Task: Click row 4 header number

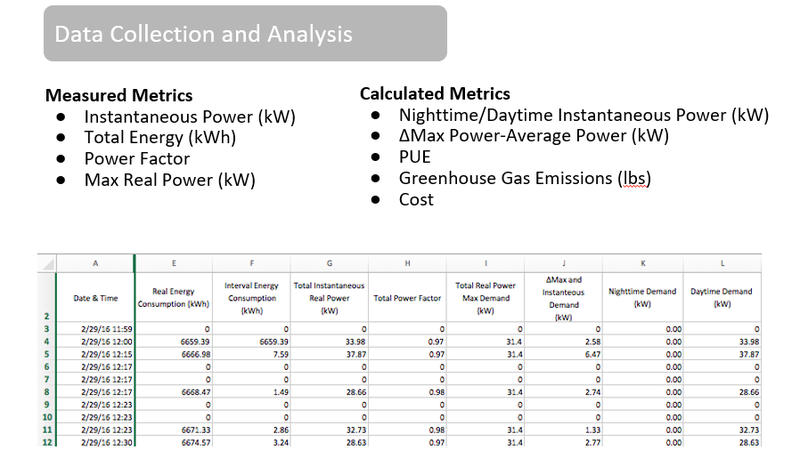Action: pyautogui.click(x=48, y=341)
